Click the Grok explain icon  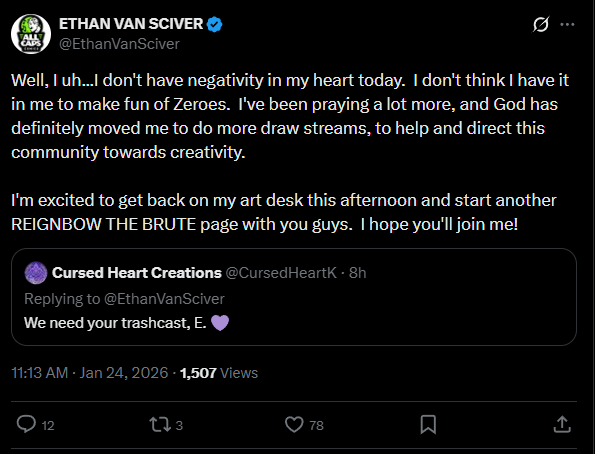click(x=540, y=25)
